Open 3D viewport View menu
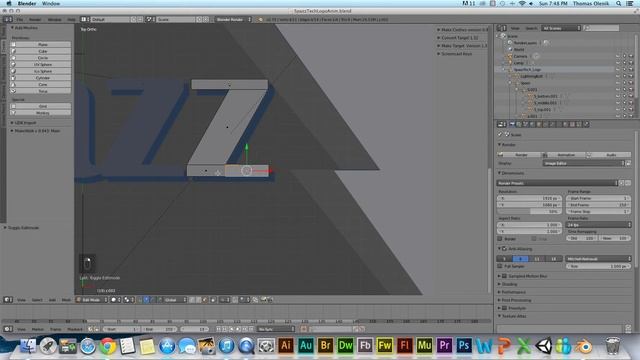The image size is (640, 360). coord(21,300)
